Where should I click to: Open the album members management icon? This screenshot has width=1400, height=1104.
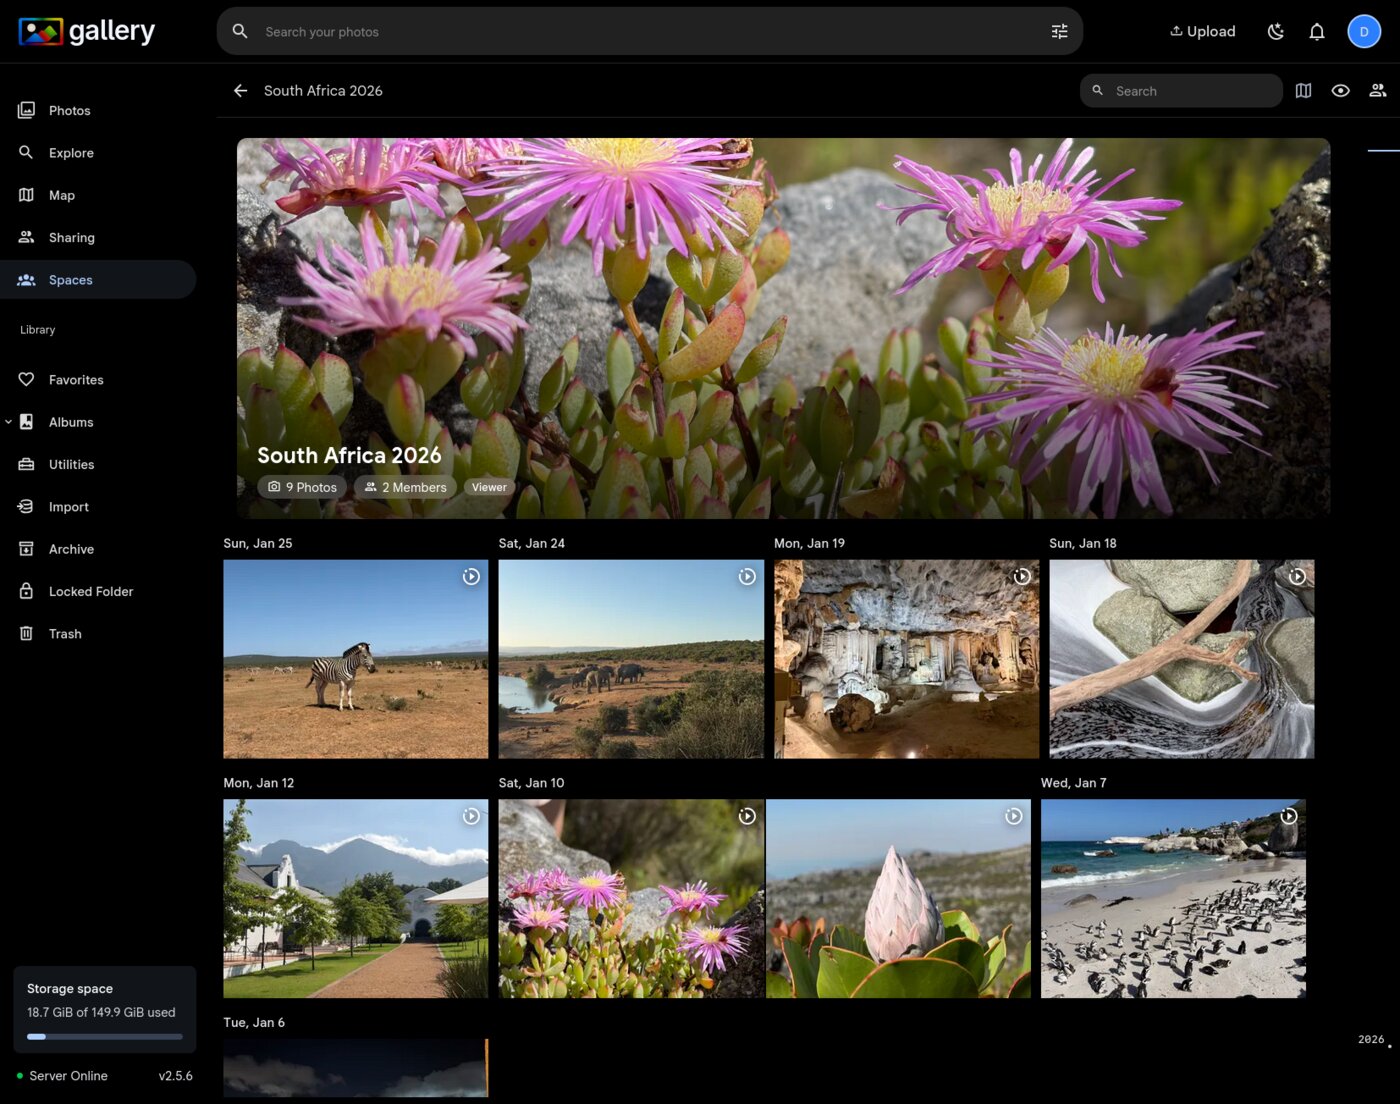point(1378,90)
